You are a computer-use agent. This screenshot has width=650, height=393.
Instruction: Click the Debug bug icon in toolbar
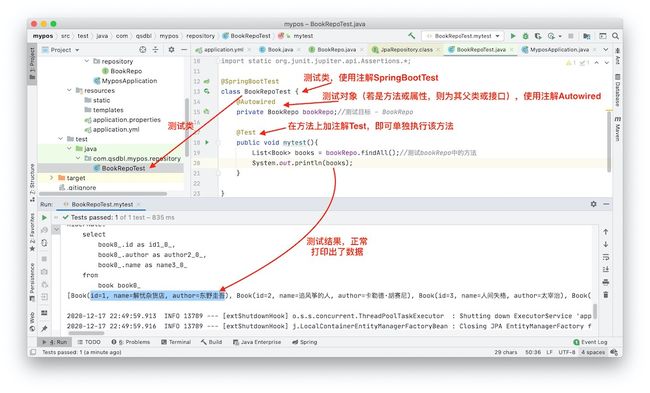(x=525, y=36)
